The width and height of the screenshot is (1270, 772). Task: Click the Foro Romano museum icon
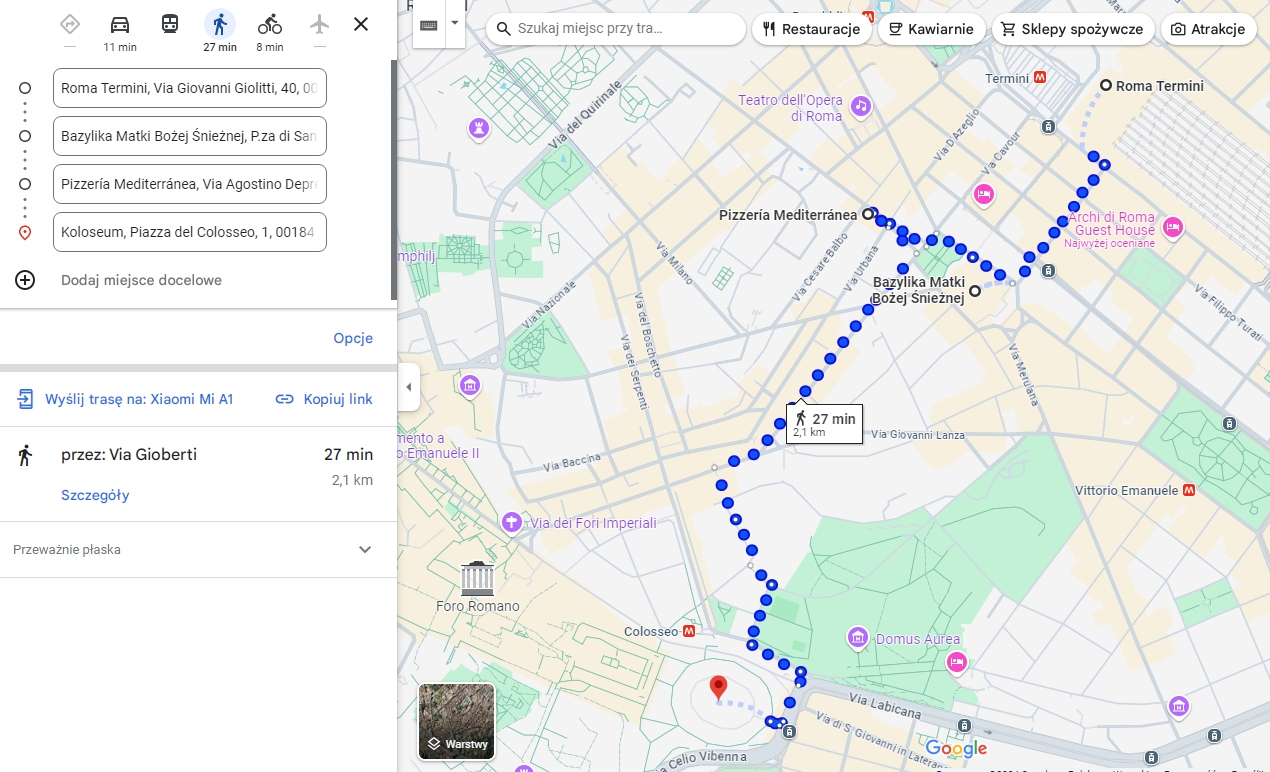(478, 578)
